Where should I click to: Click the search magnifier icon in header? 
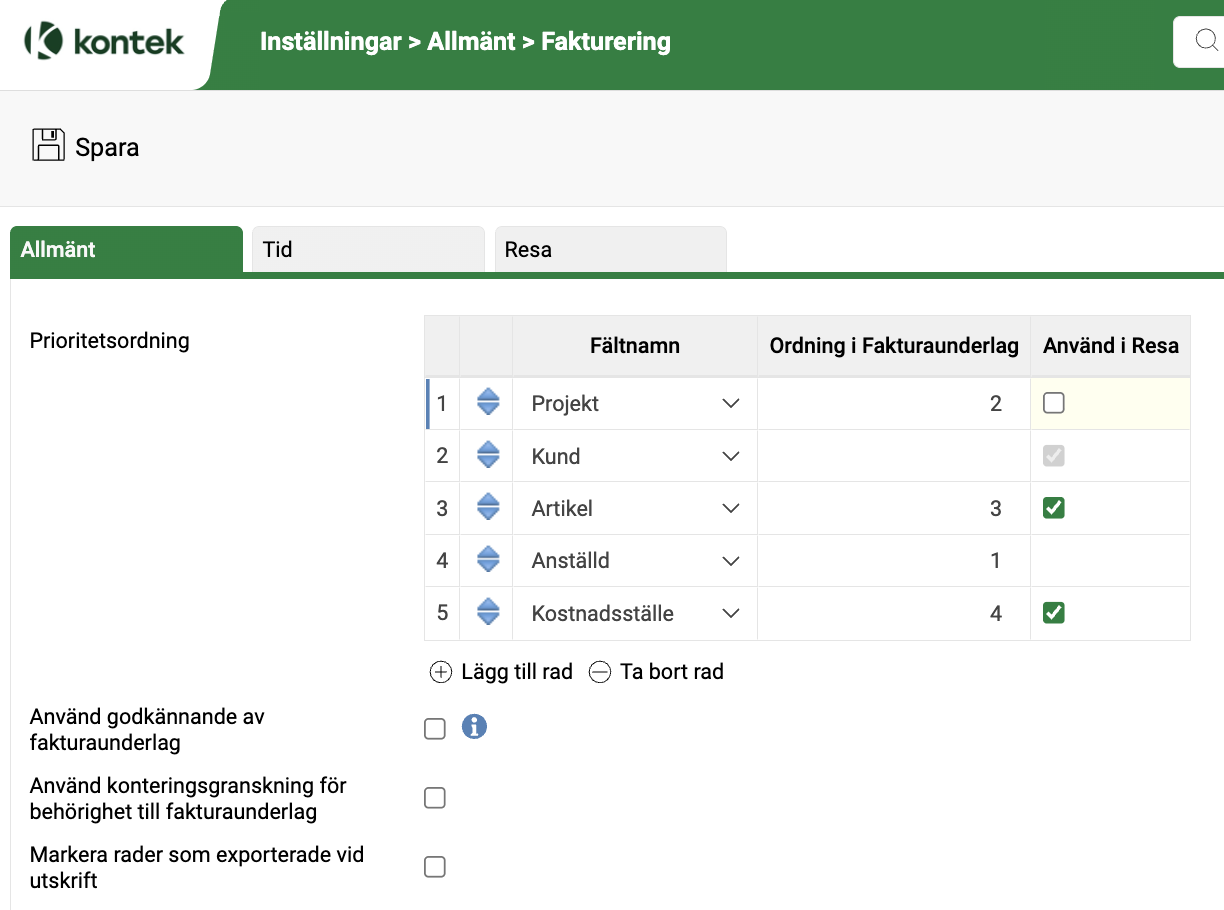pos(1206,40)
